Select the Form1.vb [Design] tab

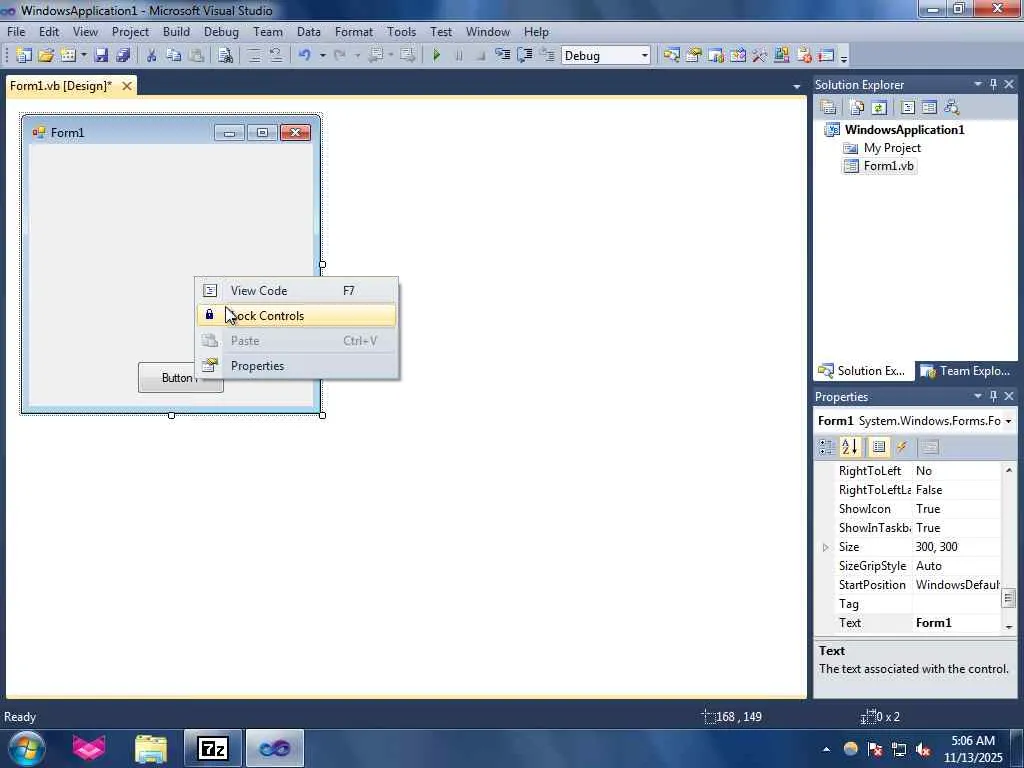click(61, 86)
